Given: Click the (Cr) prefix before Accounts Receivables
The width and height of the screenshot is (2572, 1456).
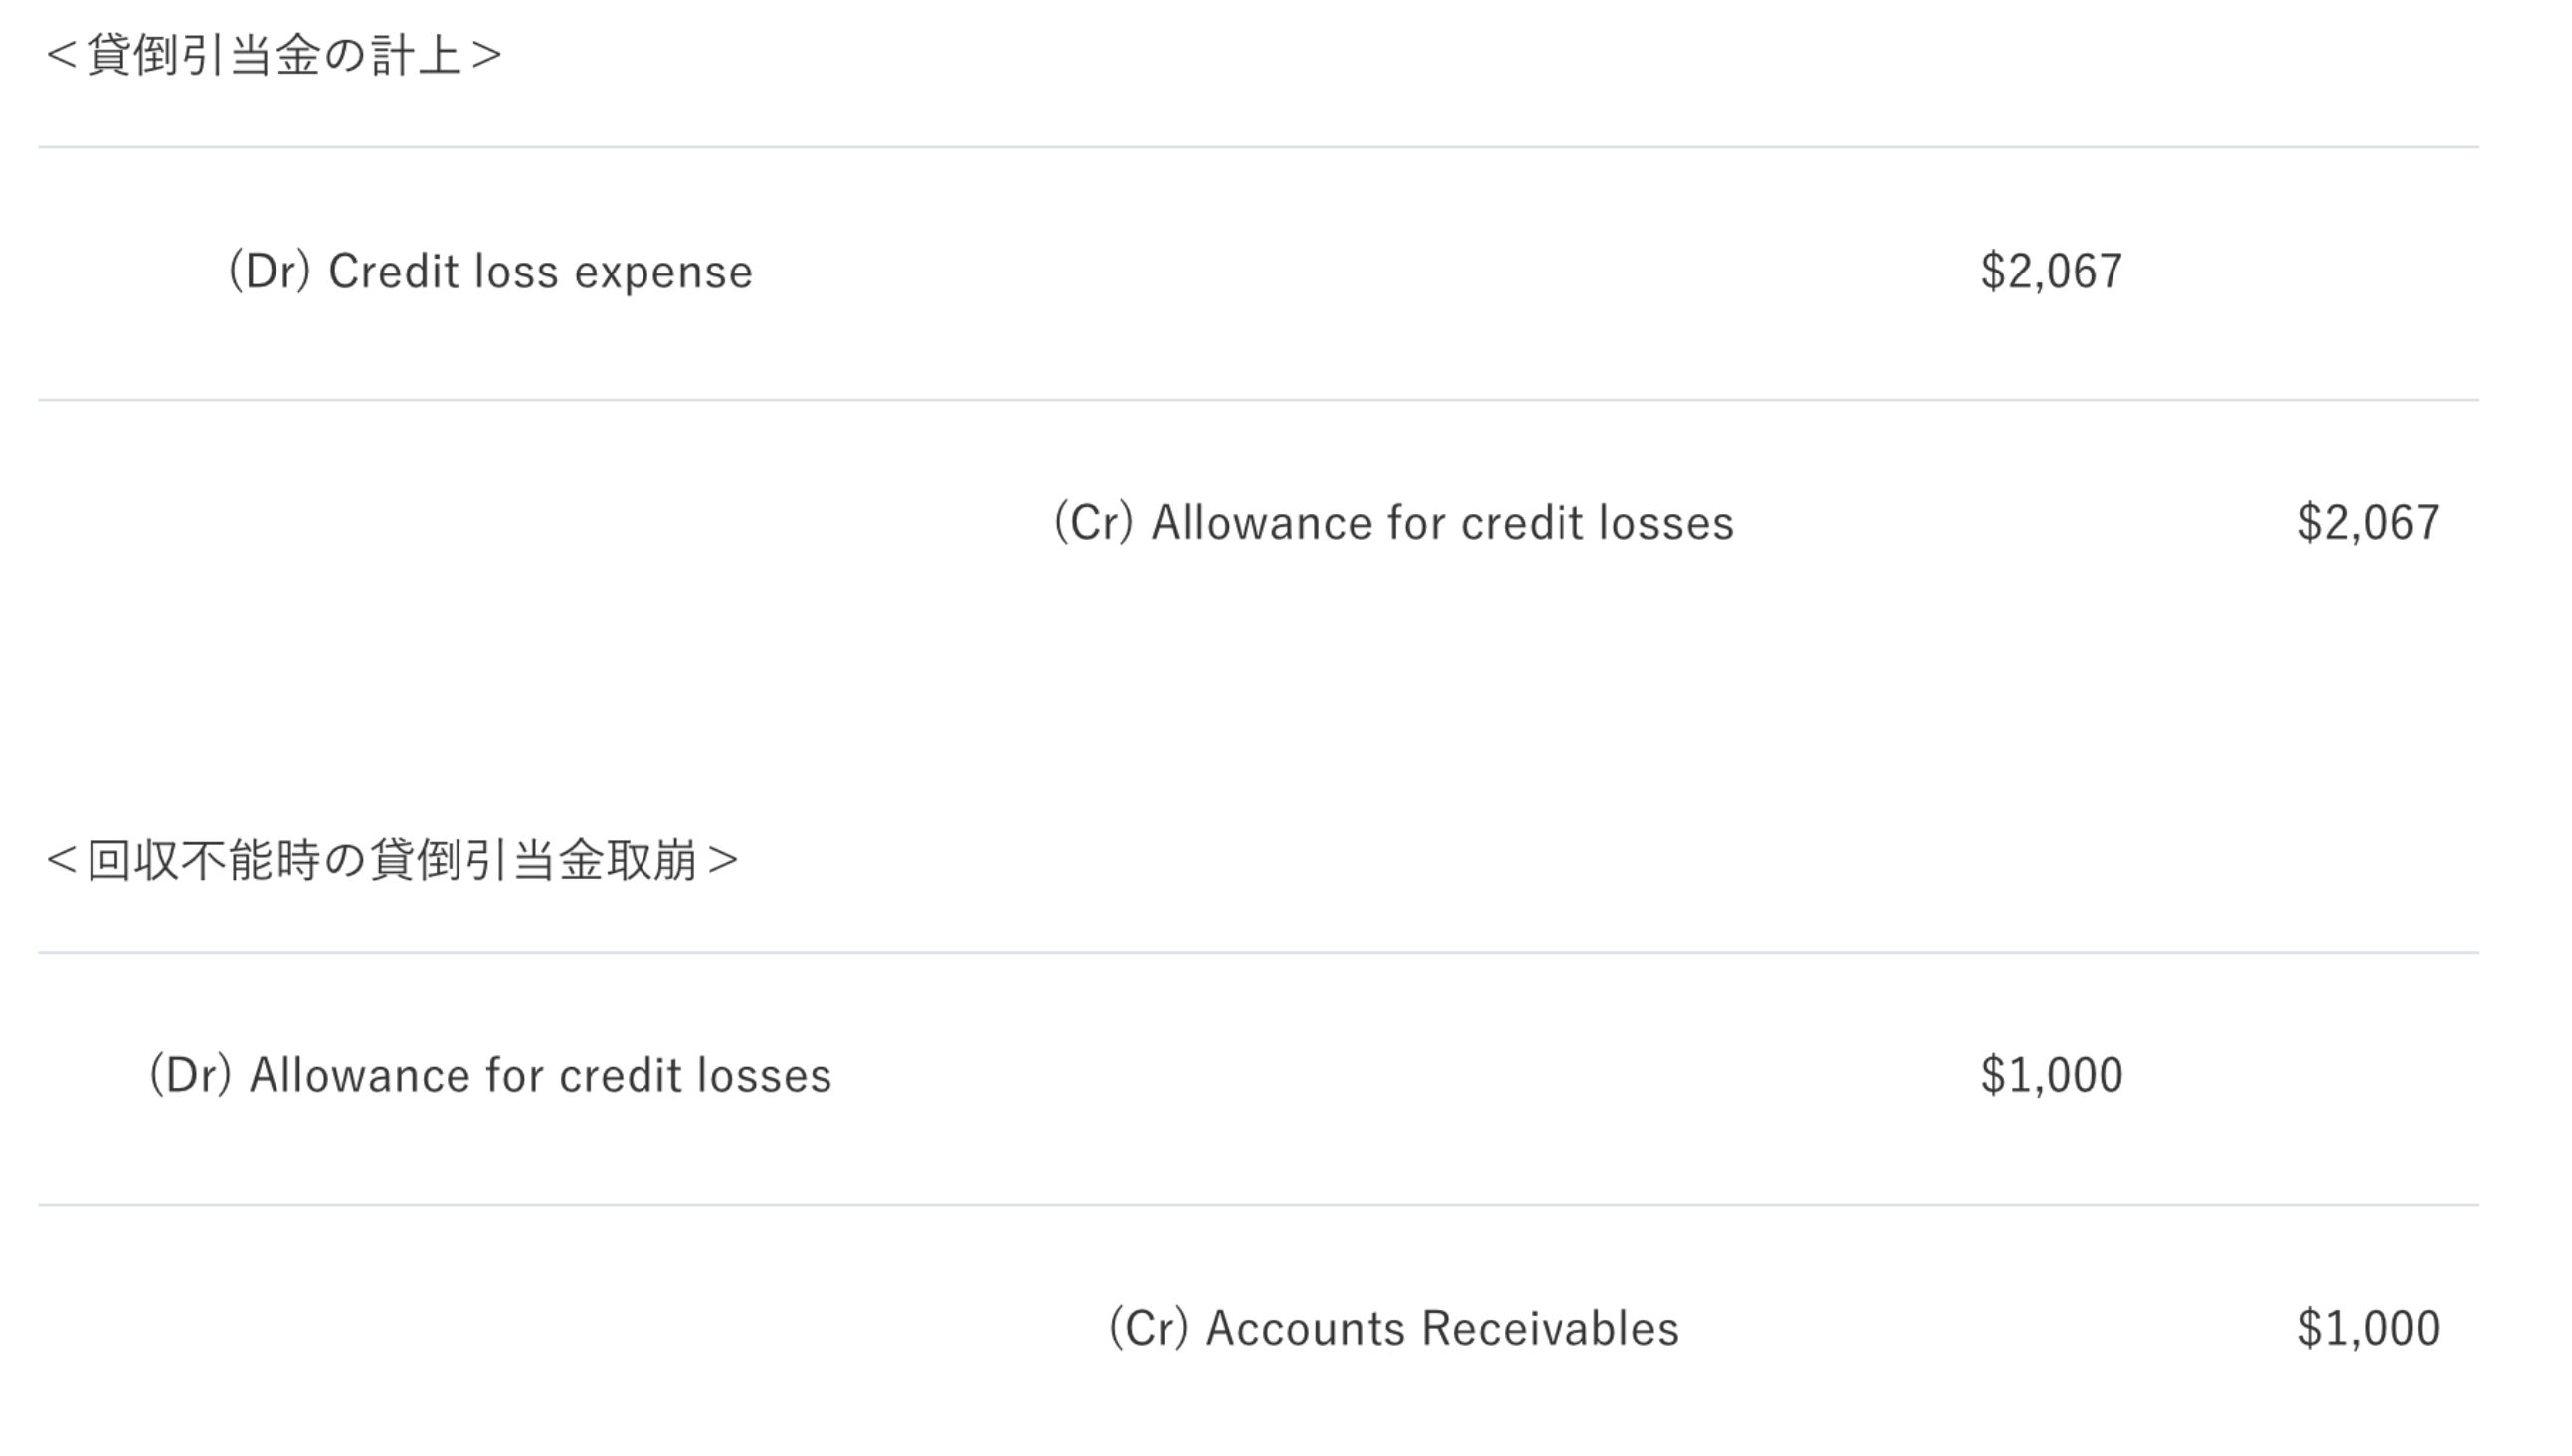Looking at the screenshot, I should pos(1148,1329).
